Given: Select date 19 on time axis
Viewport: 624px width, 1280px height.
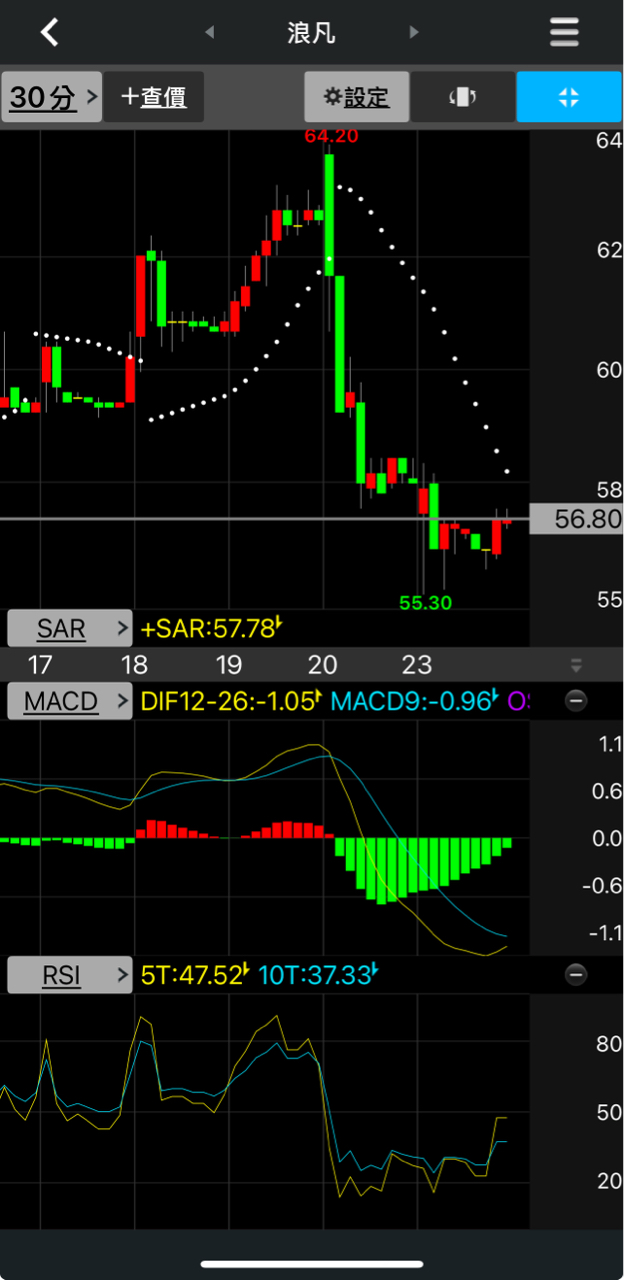Looking at the screenshot, I should coord(229,665).
